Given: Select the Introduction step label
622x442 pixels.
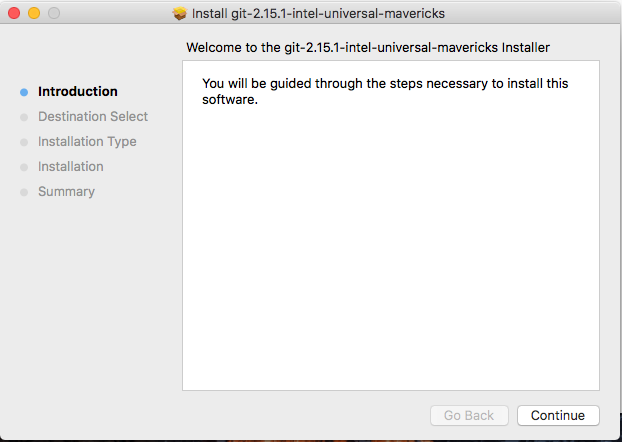Looking at the screenshot, I should 78,91.
